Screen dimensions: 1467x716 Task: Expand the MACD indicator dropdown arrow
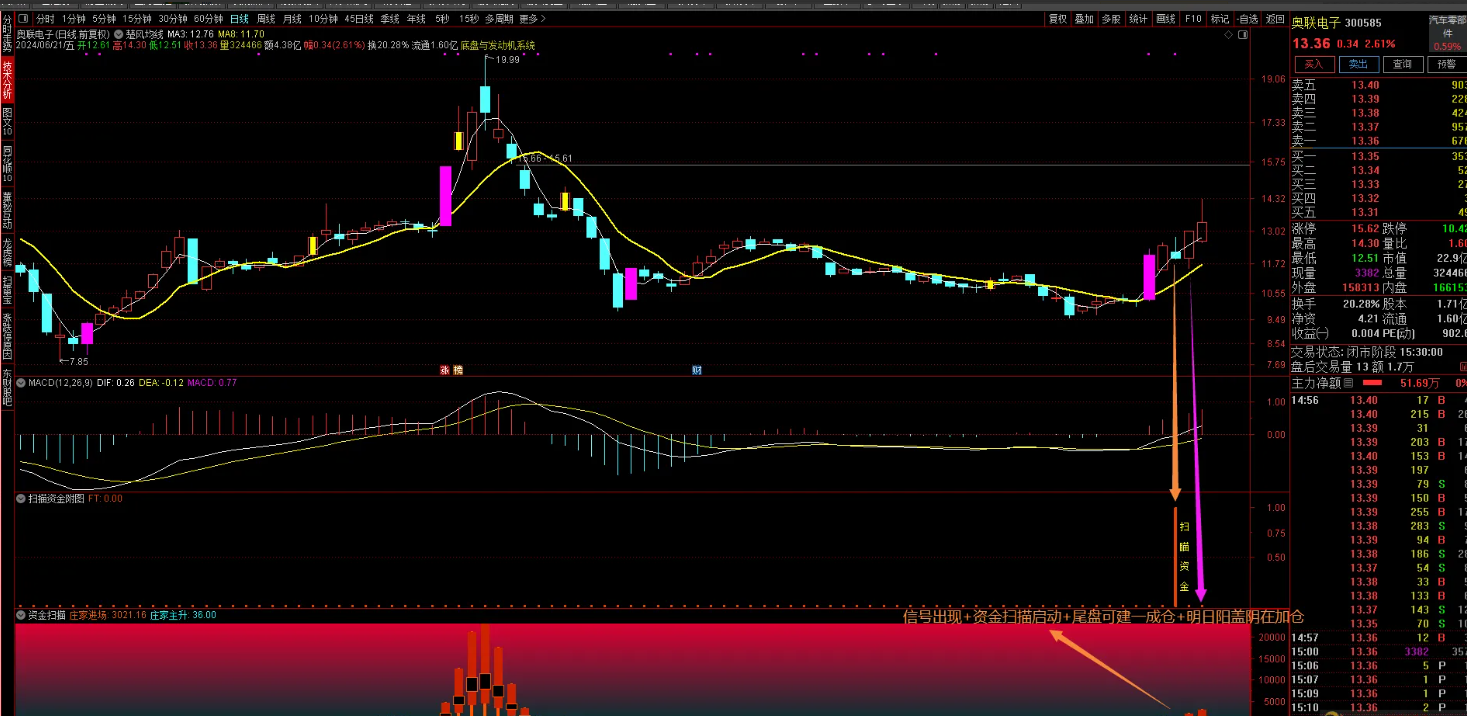[x=22, y=382]
